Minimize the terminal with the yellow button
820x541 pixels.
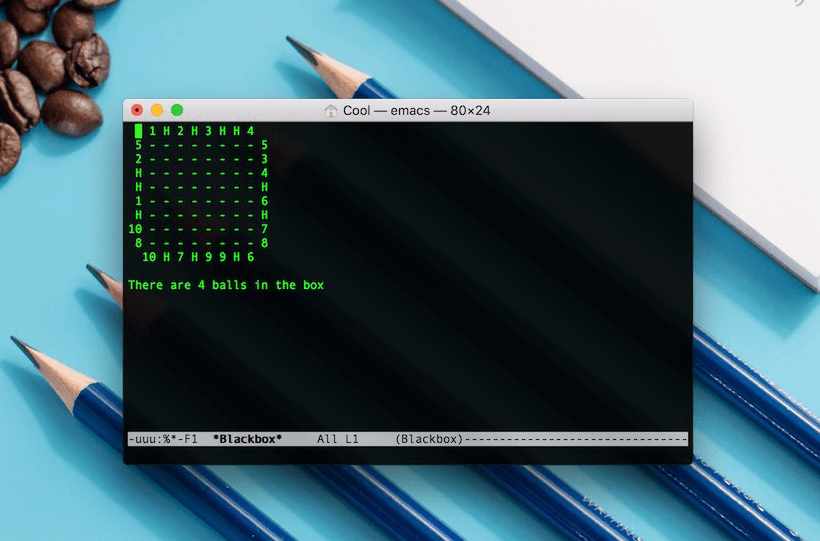(x=157, y=110)
